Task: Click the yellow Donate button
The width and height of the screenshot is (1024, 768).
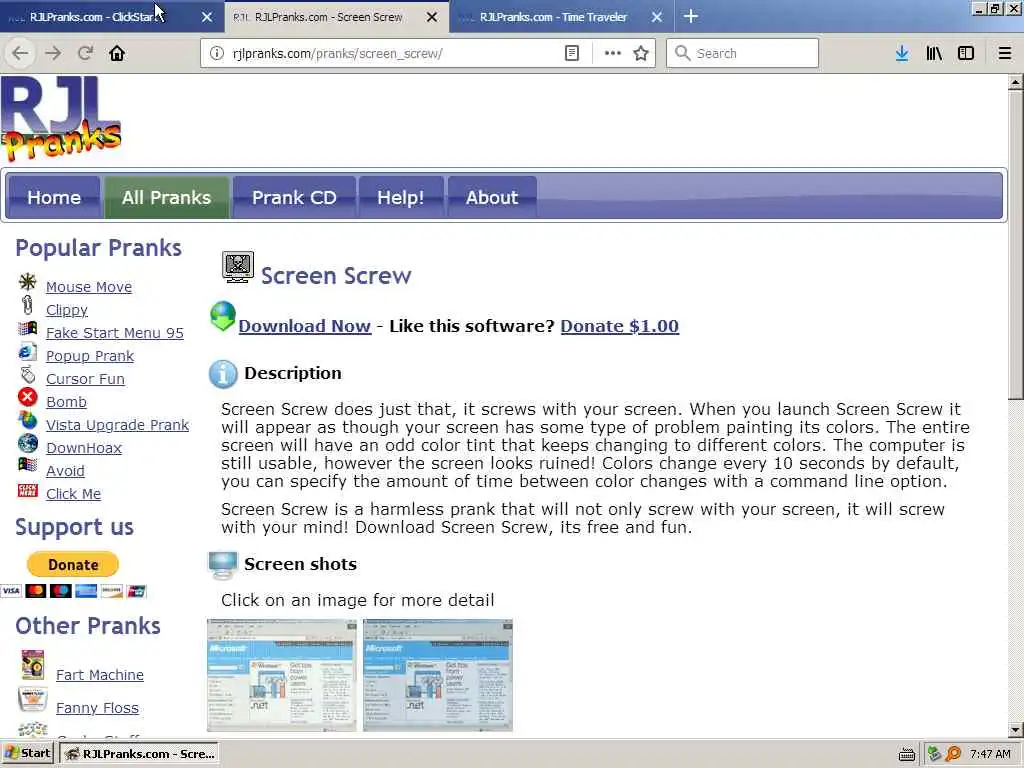Action: point(72,564)
